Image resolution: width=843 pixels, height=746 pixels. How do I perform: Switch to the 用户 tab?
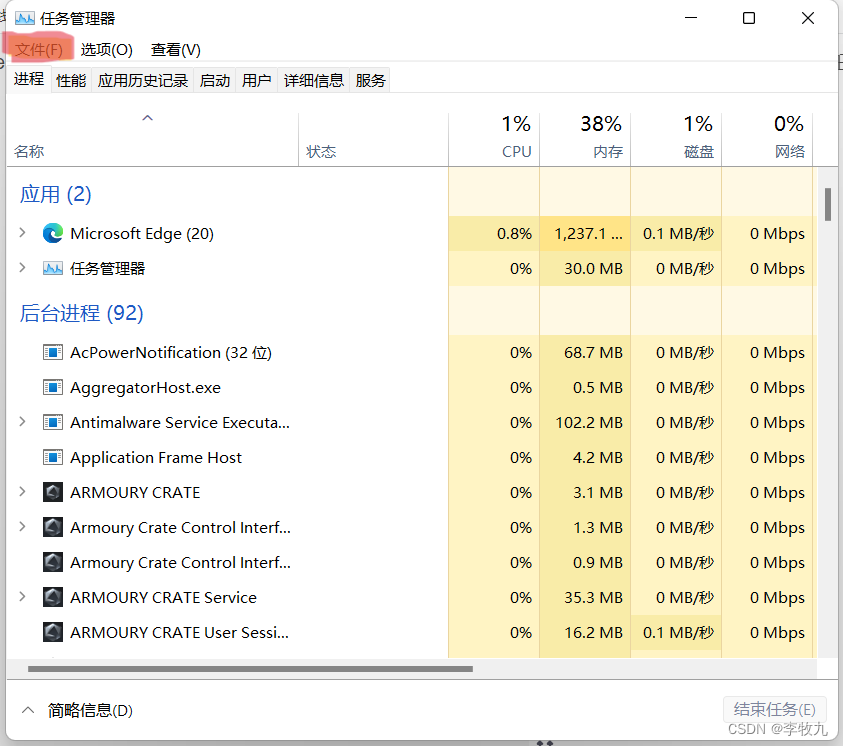click(256, 81)
